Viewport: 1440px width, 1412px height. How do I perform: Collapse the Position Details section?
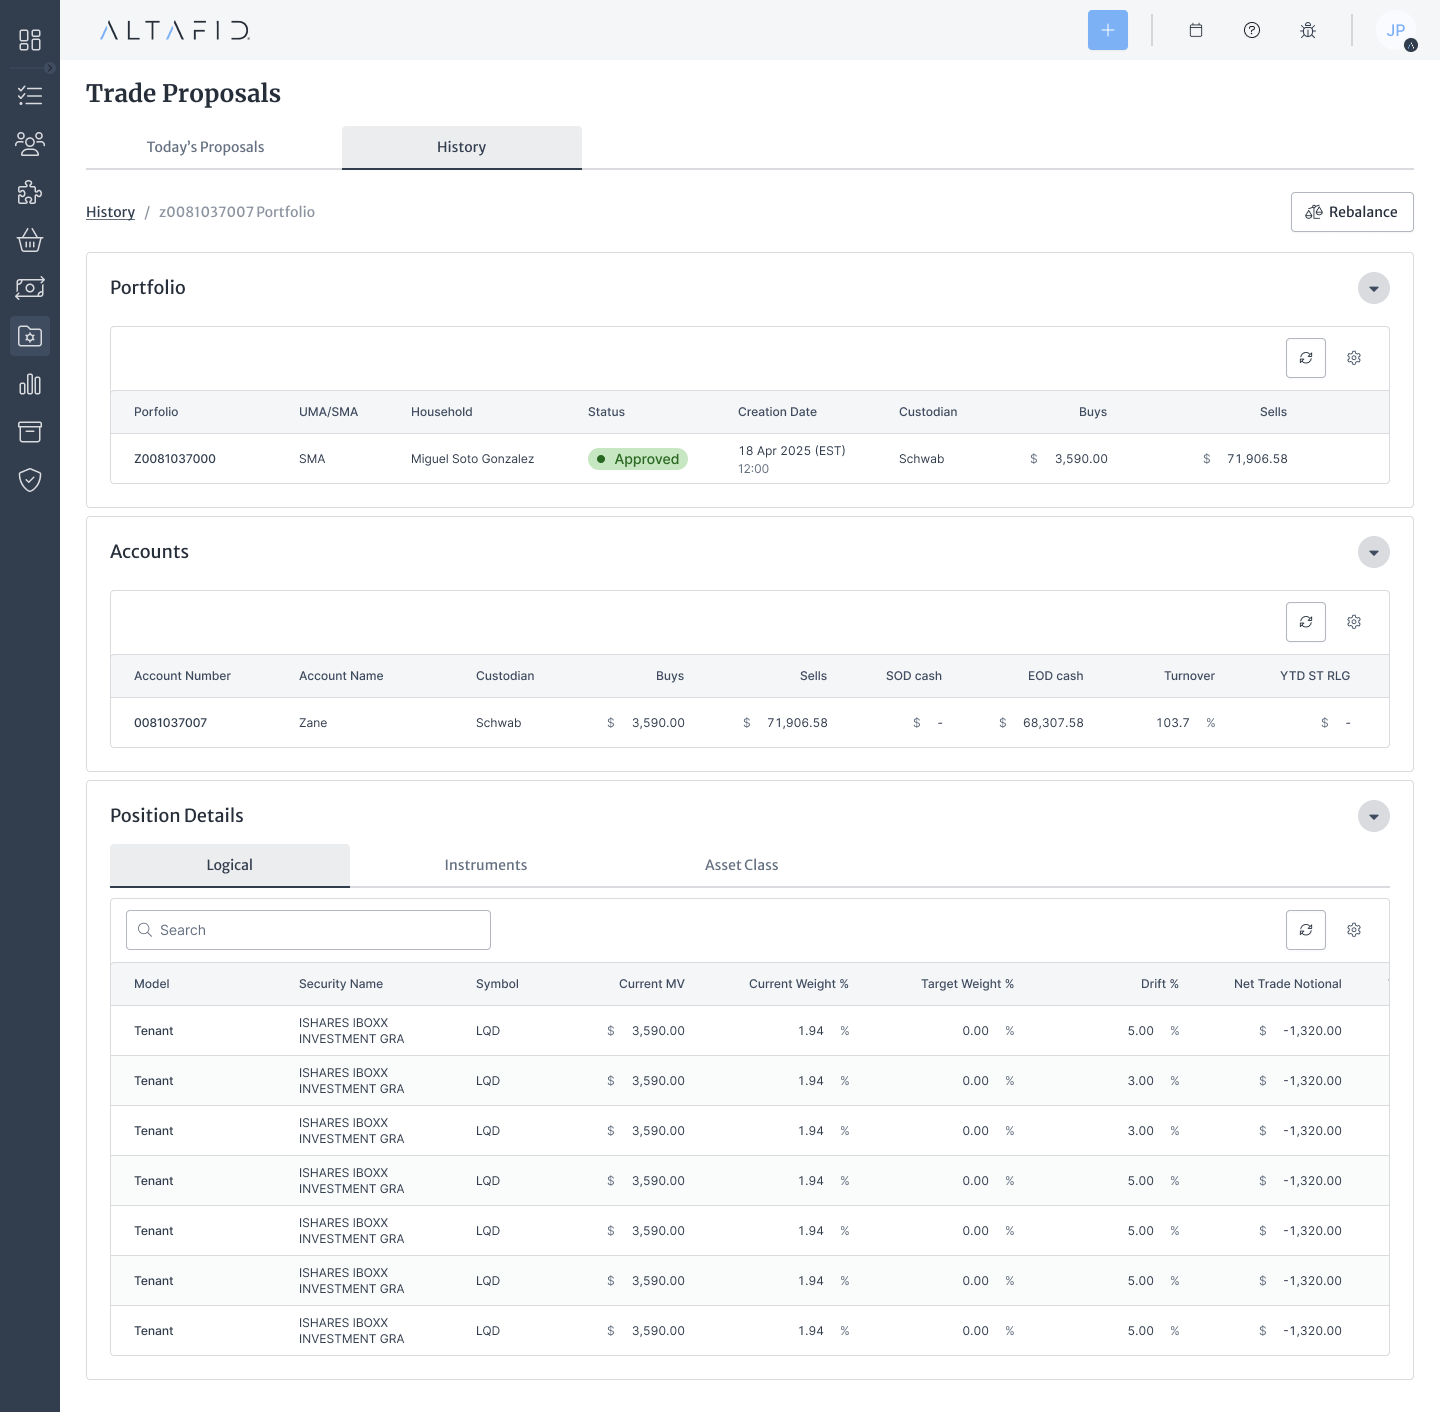point(1373,816)
